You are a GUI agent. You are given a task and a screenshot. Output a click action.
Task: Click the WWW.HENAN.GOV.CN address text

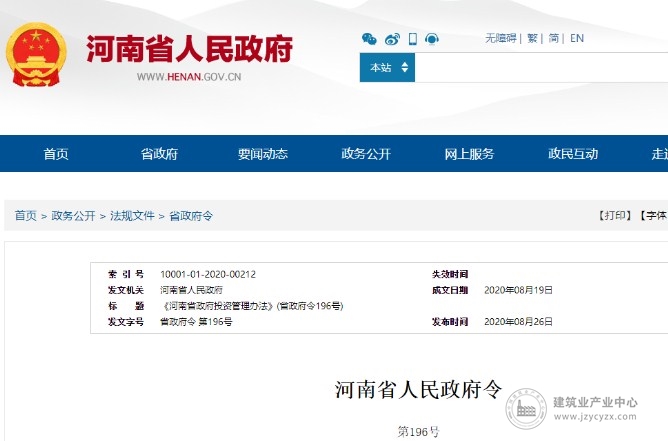pyautogui.click(x=189, y=77)
